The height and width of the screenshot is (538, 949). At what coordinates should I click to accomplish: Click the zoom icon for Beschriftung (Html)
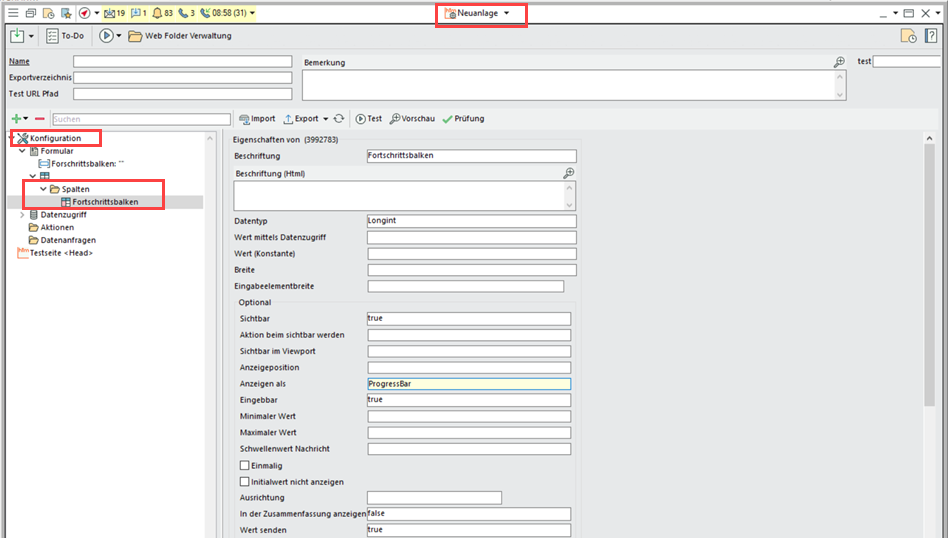569,173
